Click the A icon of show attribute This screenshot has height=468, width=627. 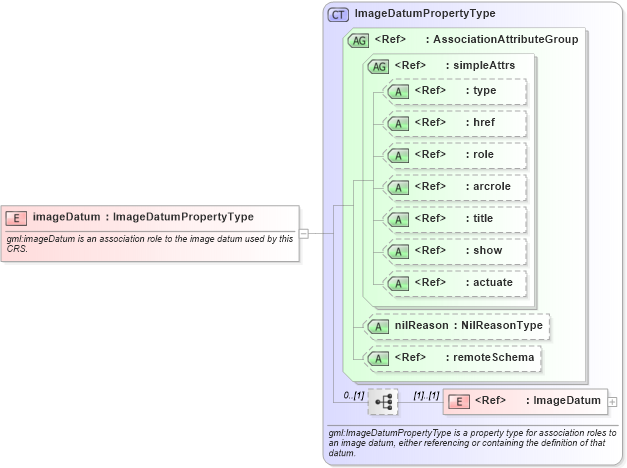coord(398,252)
